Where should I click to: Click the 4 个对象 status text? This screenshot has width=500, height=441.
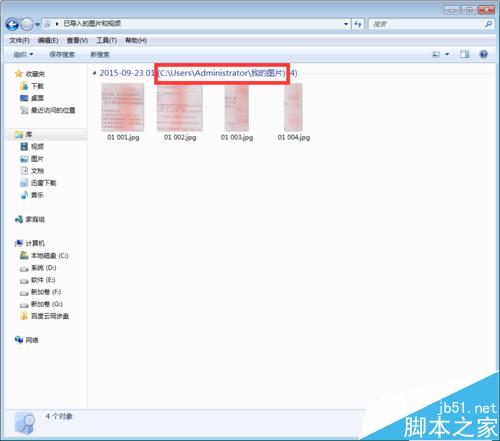pos(59,416)
